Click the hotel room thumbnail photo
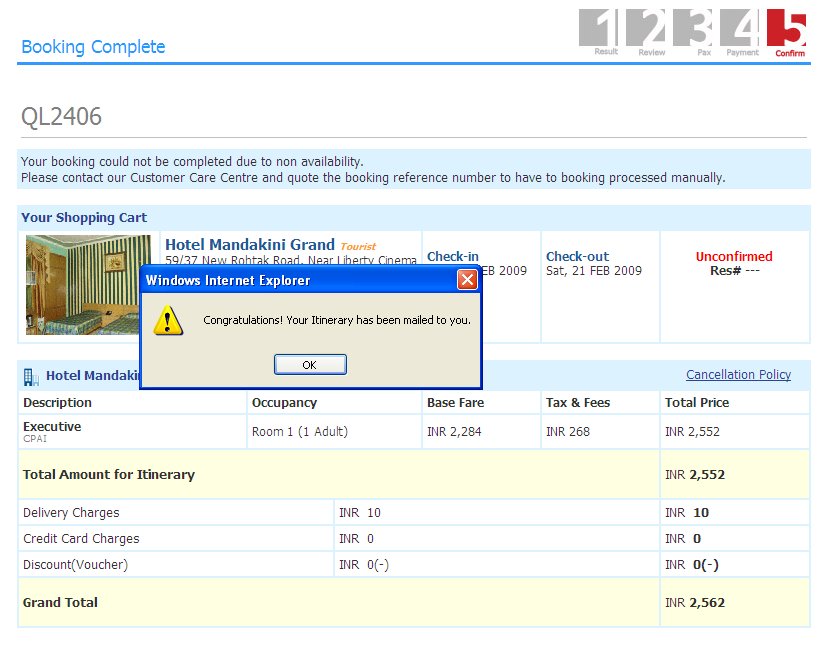 point(88,285)
